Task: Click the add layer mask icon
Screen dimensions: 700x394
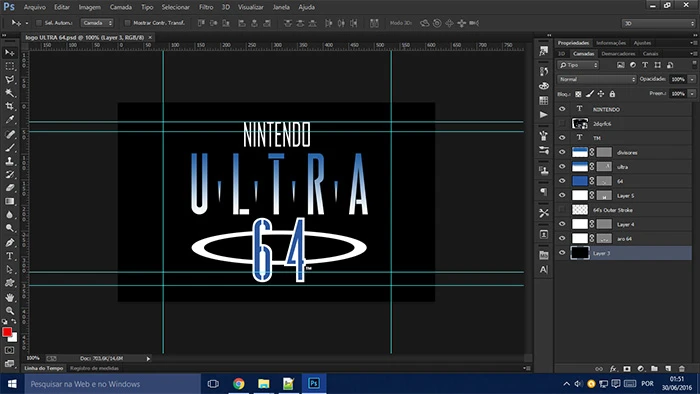Action: (x=627, y=369)
